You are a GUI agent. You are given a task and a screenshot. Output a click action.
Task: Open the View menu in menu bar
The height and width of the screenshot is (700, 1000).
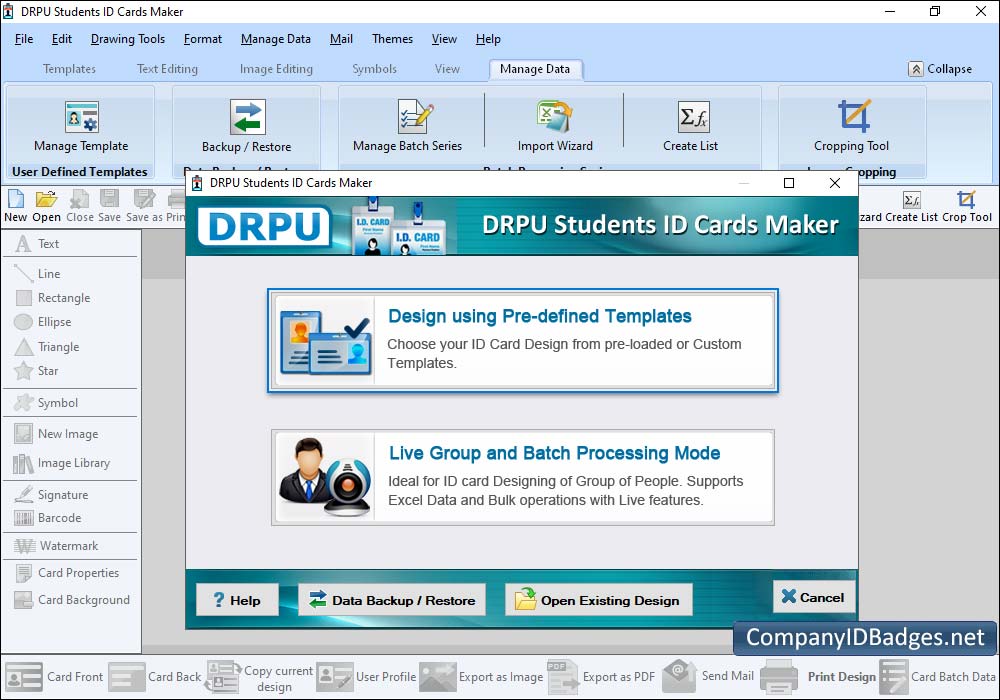click(444, 39)
